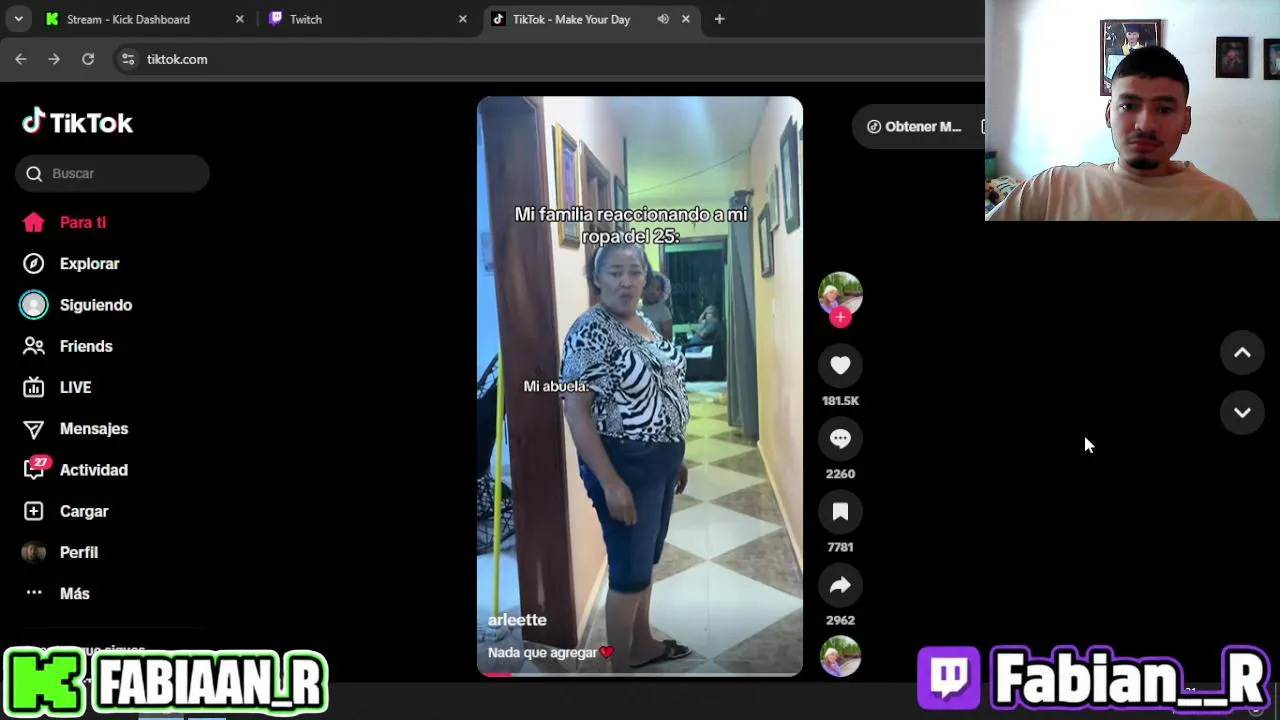Switch to Stream - Kick Dashboard tab
The image size is (1280, 720).
click(144, 19)
